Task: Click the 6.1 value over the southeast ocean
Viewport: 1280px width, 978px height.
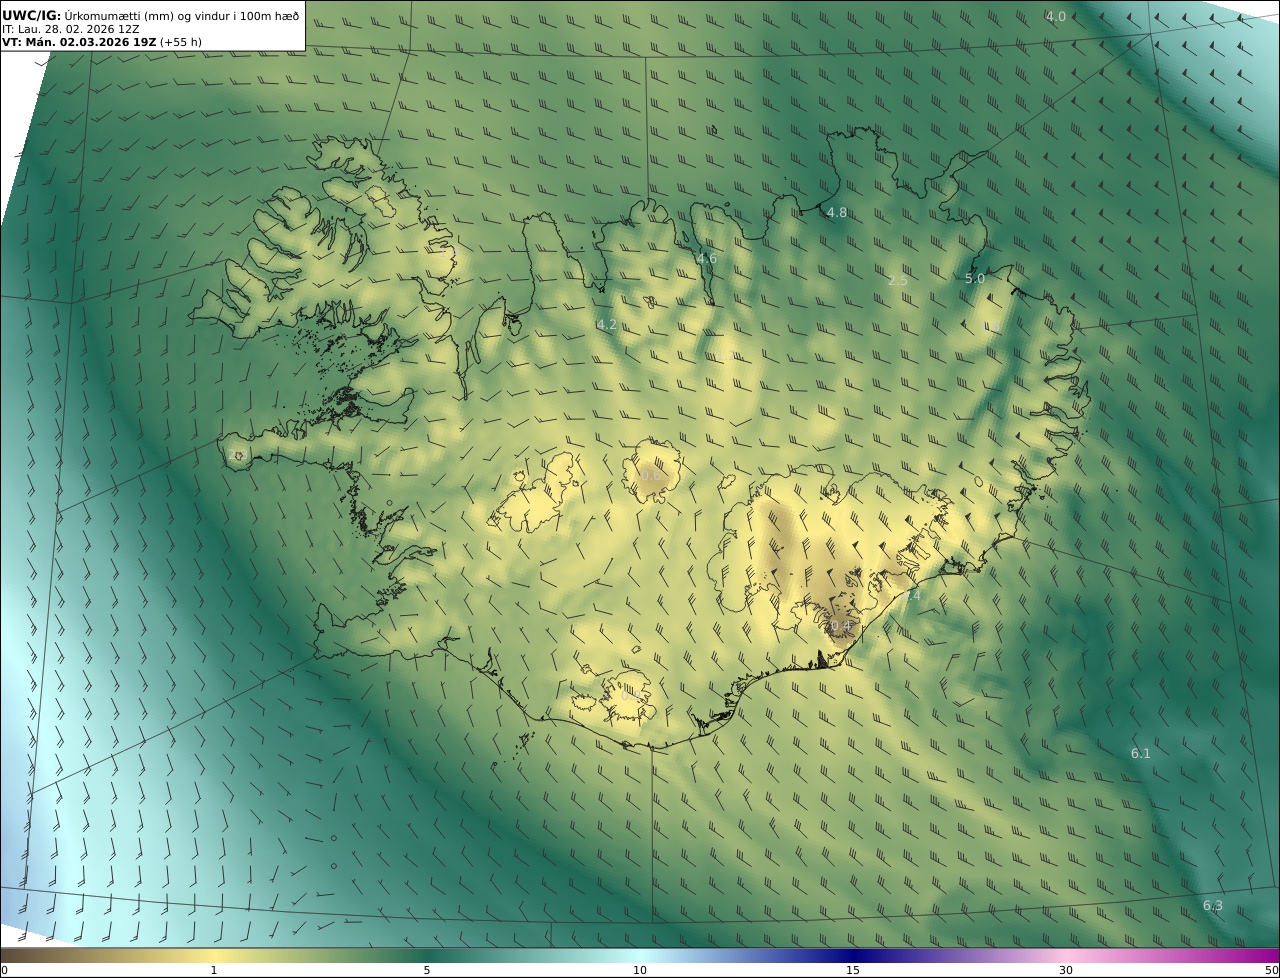Action: coord(1141,753)
